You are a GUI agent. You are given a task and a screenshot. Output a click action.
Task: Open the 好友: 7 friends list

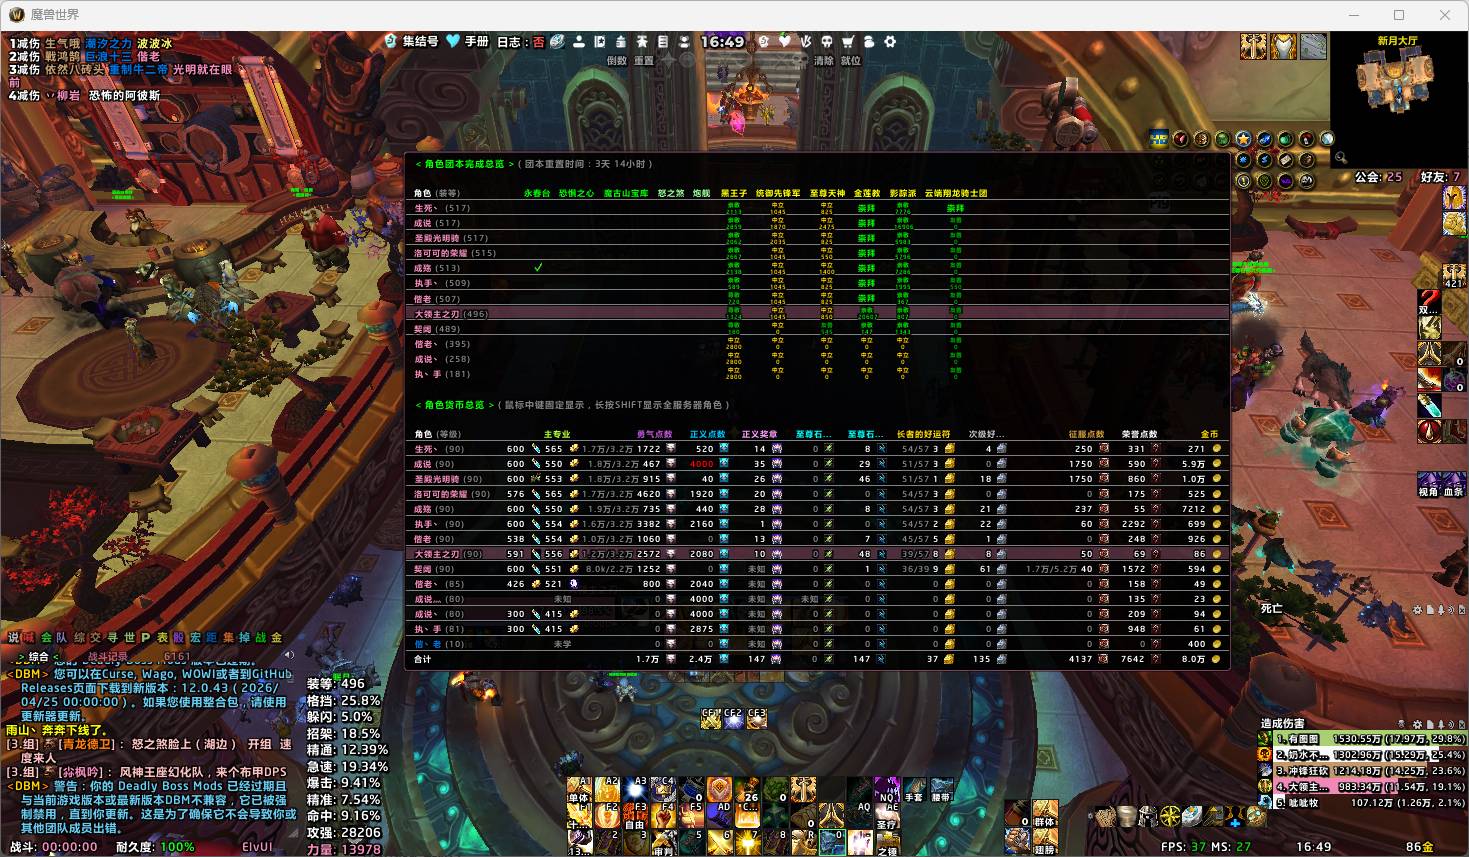[x=1440, y=177]
